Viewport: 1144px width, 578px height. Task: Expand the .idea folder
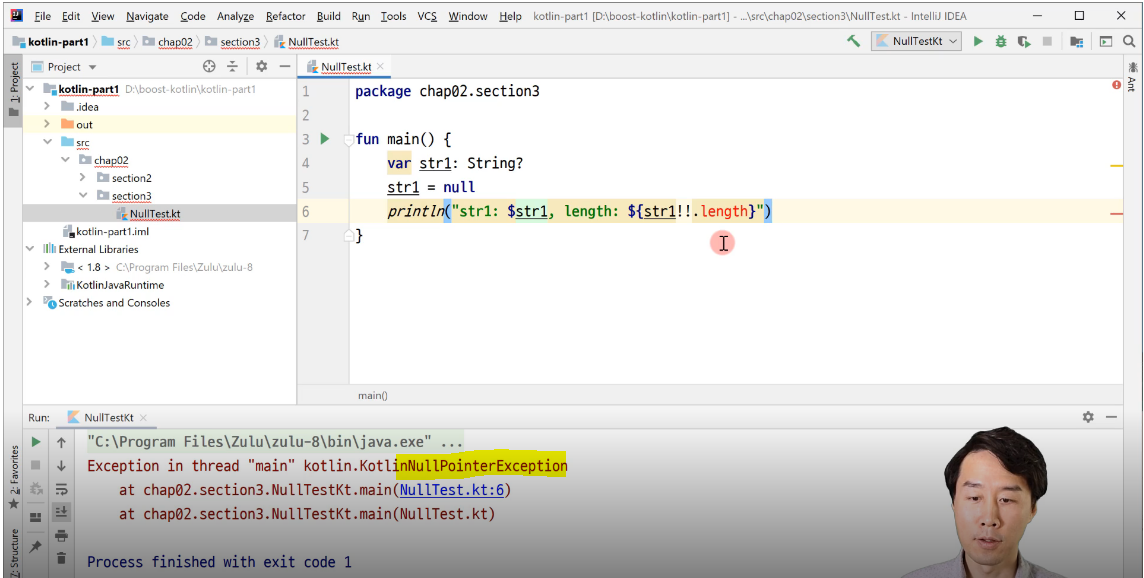coord(47,107)
